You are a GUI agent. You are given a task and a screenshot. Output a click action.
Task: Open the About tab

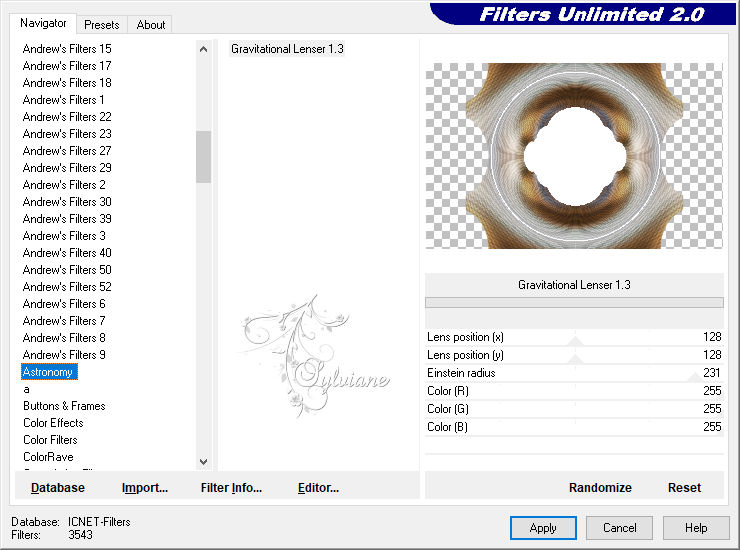(151, 25)
